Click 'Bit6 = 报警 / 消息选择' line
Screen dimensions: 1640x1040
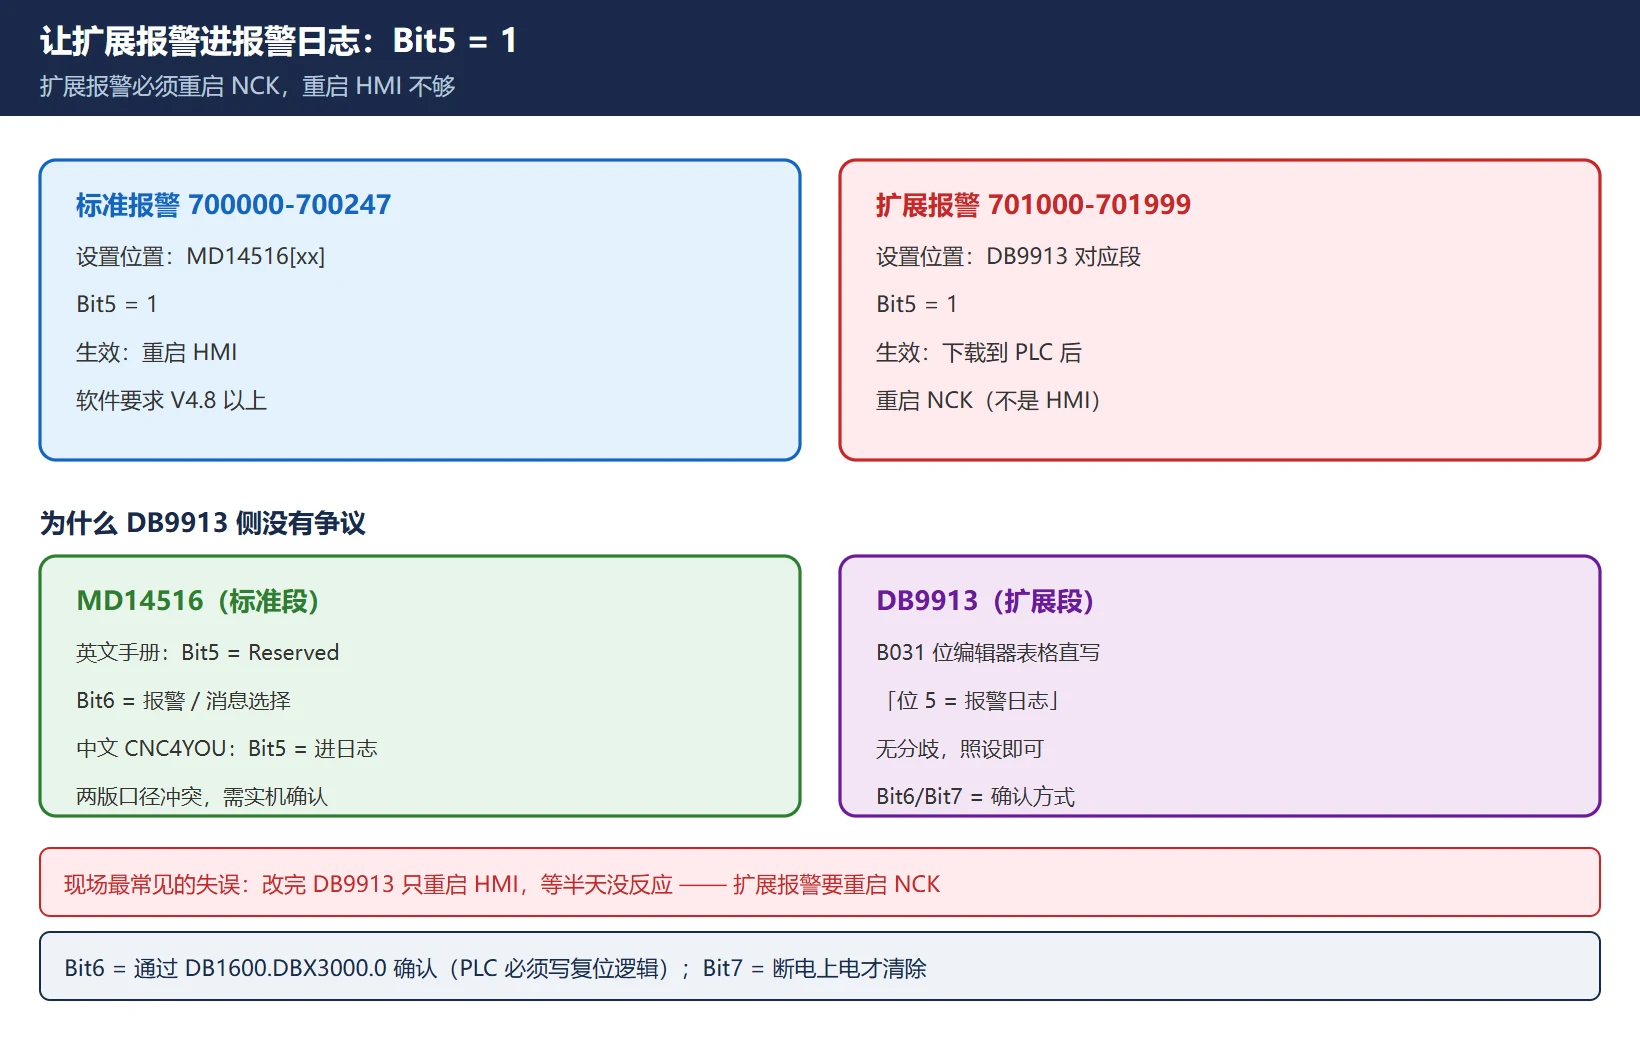183,701
